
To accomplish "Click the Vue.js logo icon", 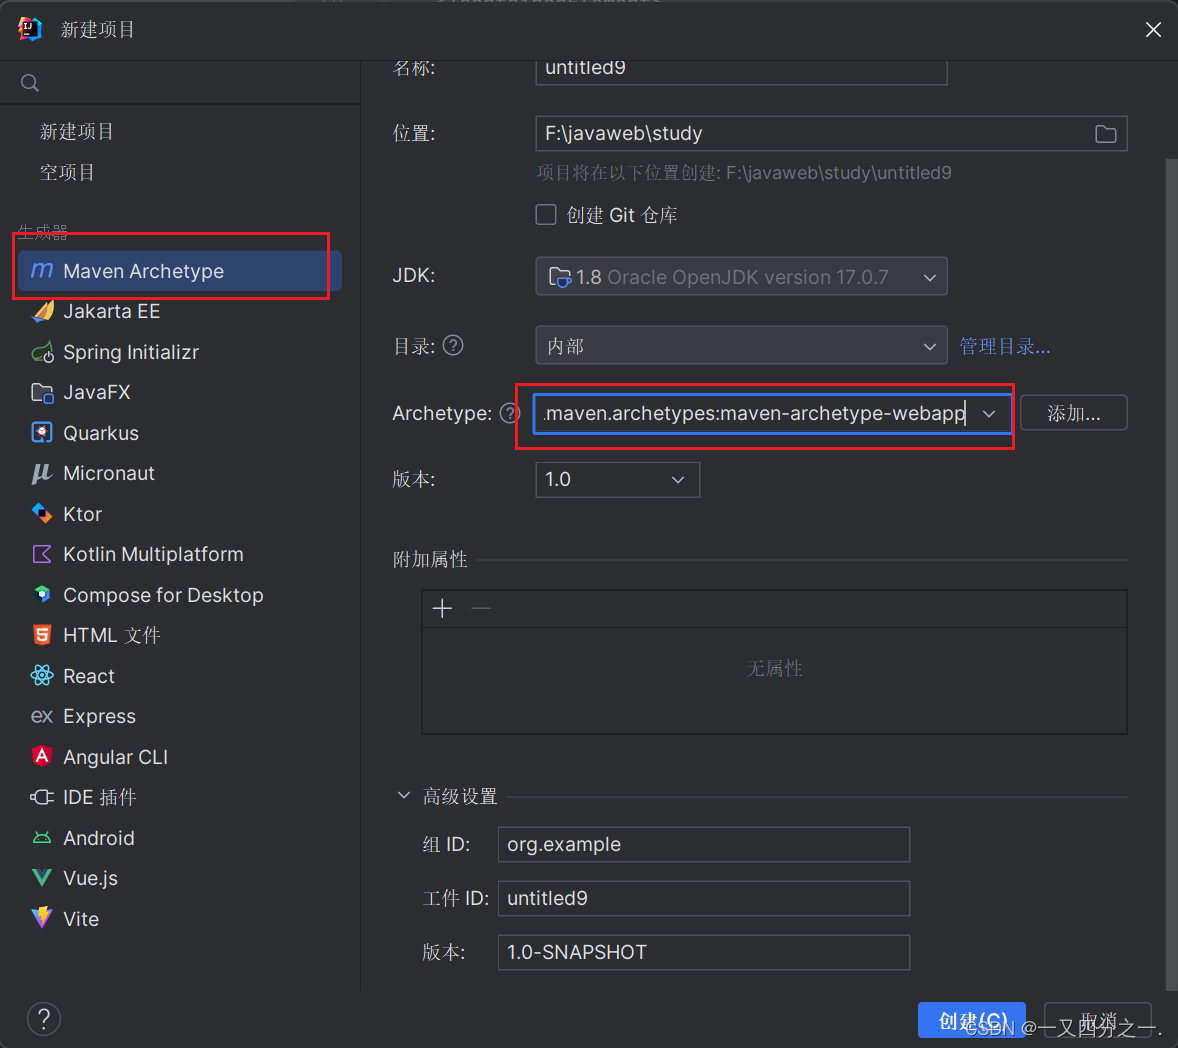I will click(42, 877).
